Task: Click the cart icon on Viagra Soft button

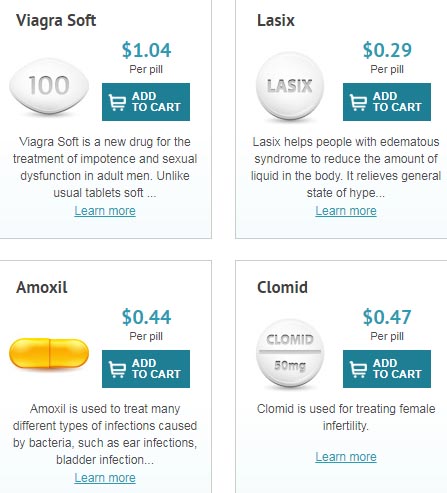Action: pos(117,102)
